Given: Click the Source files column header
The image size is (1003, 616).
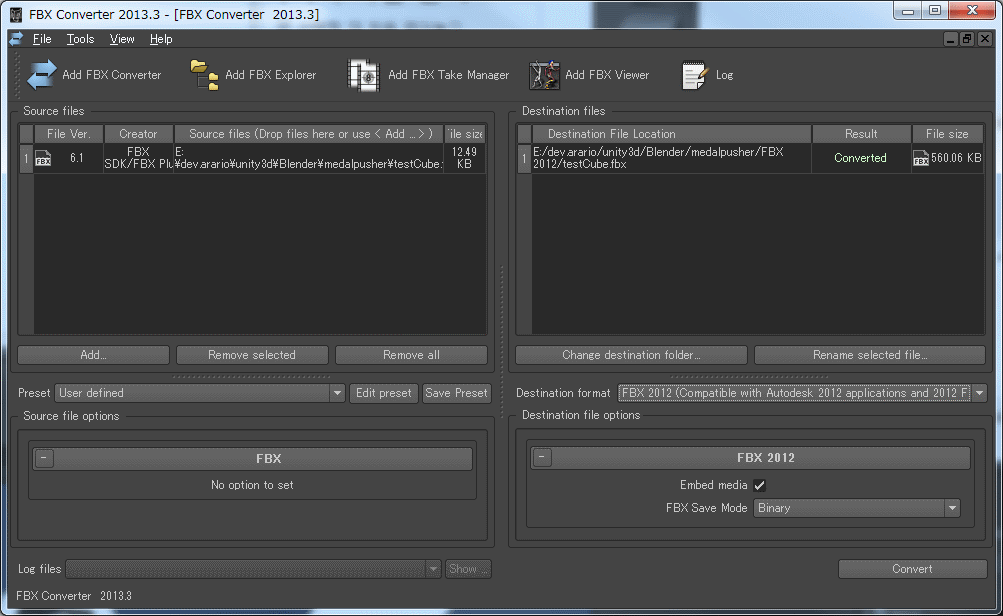Looking at the screenshot, I should (x=310, y=134).
